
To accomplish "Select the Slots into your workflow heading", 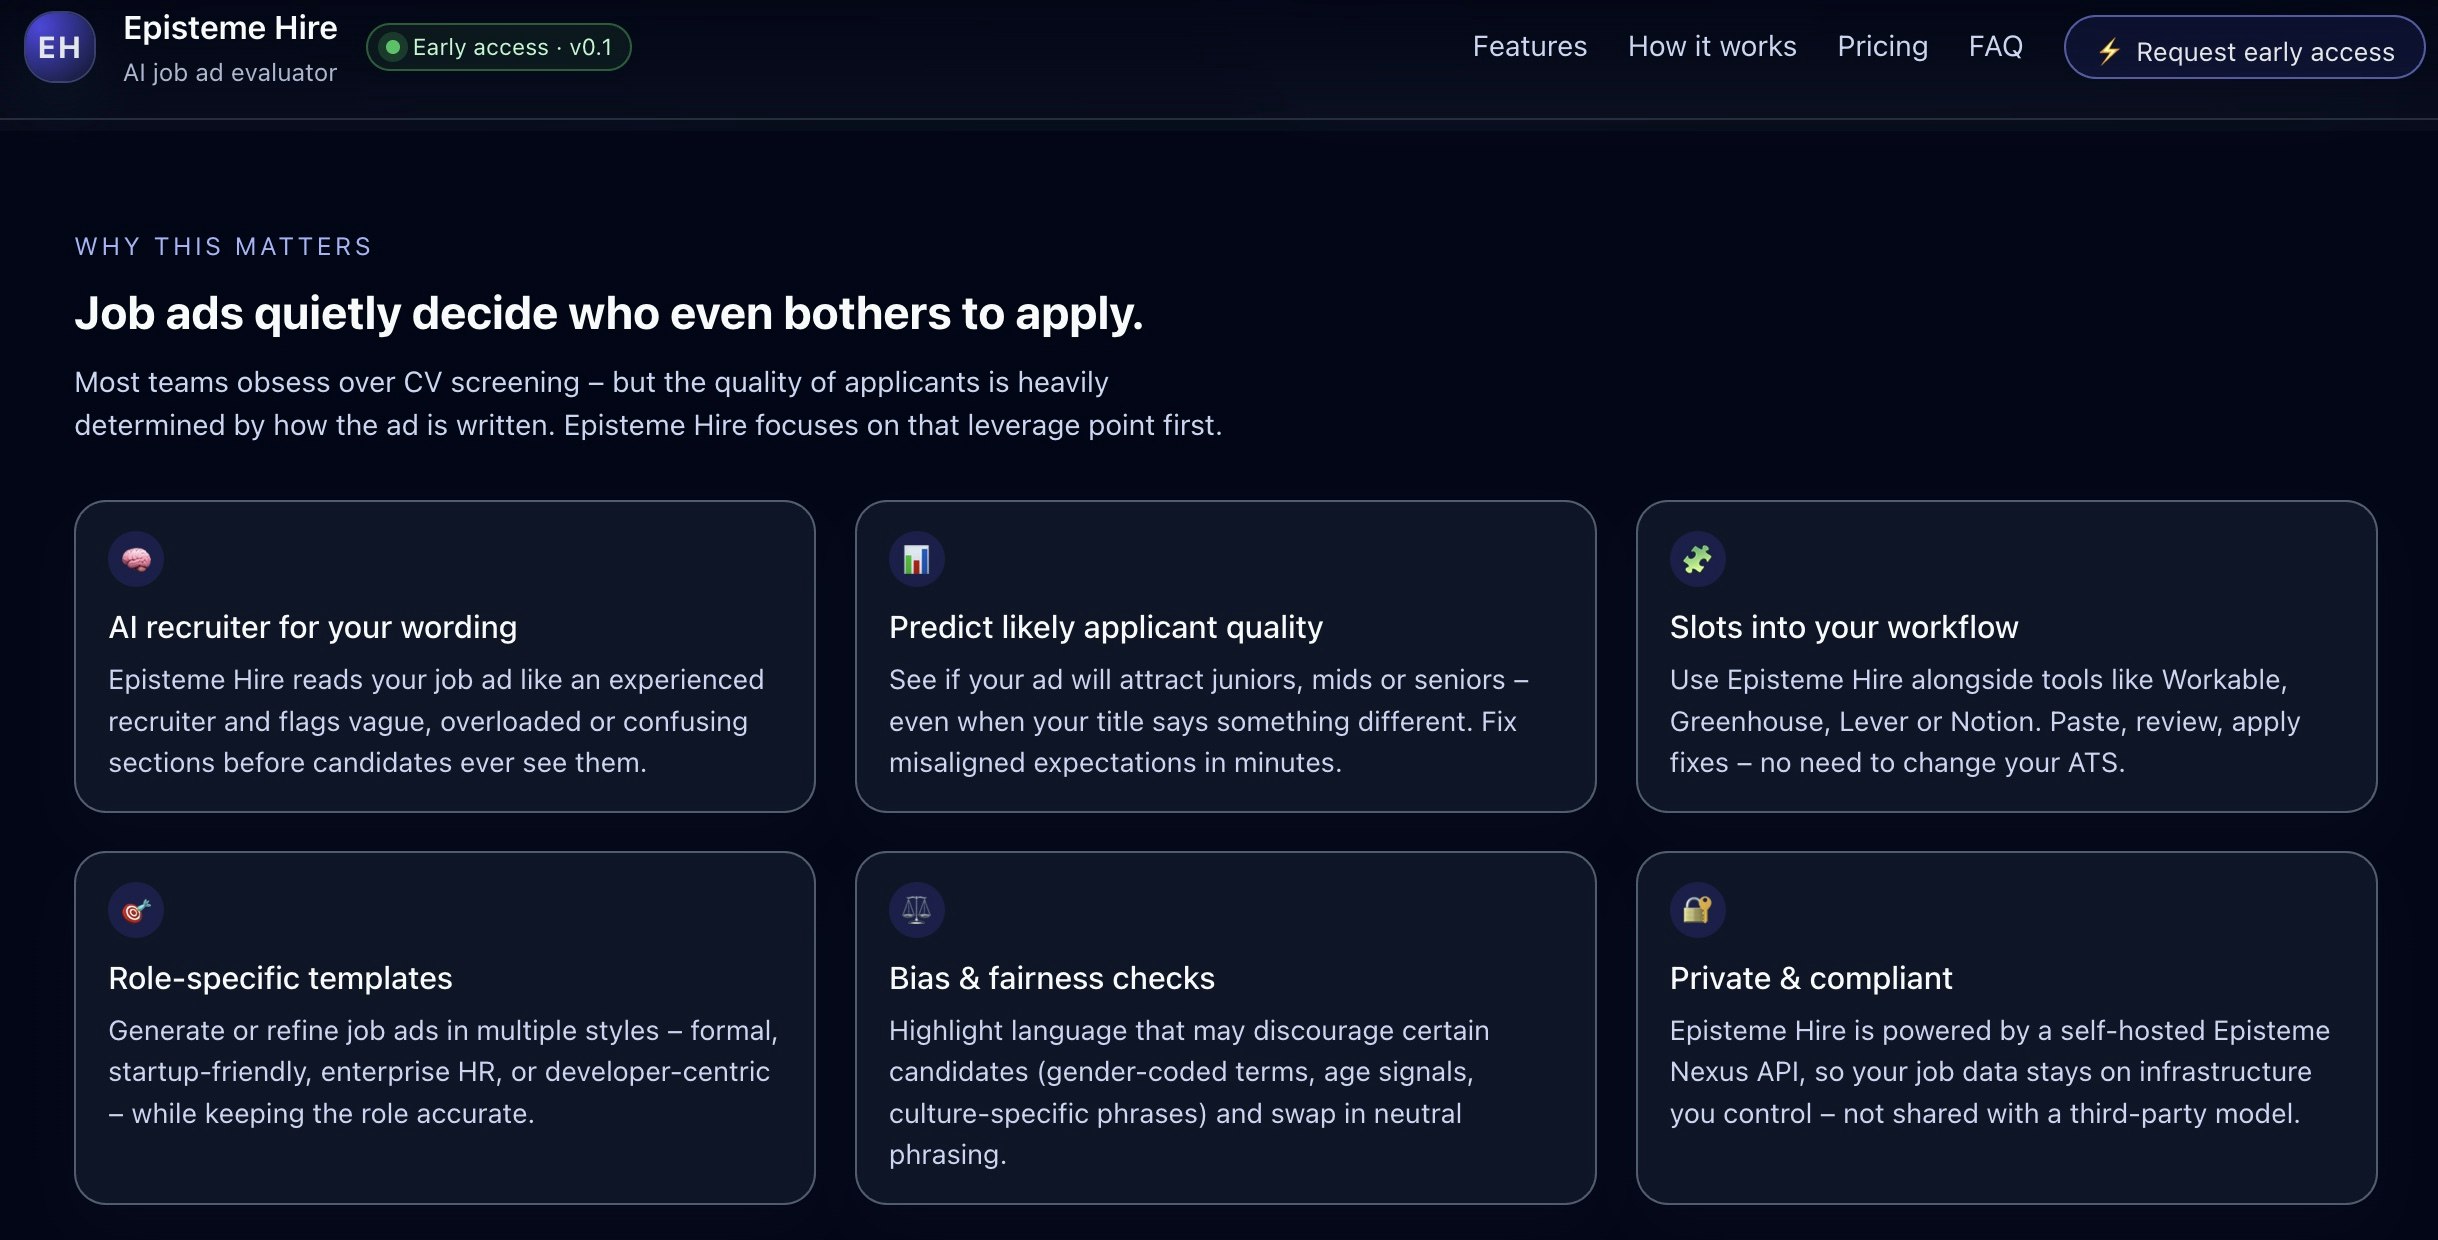I will pyautogui.click(x=1843, y=627).
